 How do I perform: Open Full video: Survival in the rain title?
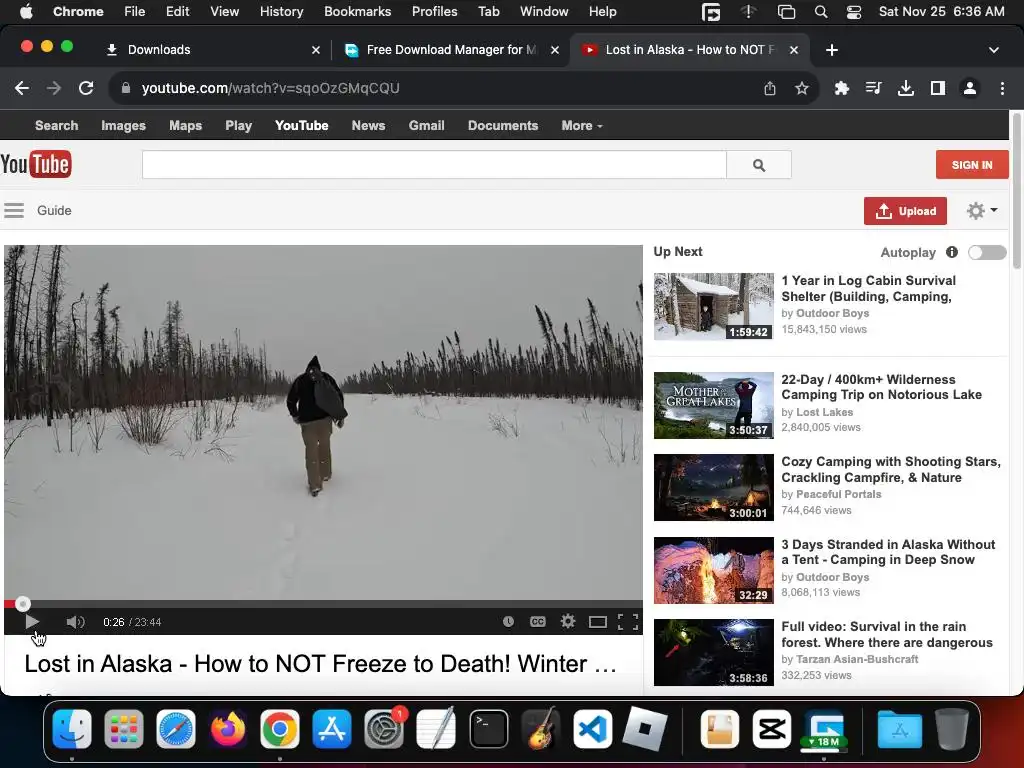887,634
